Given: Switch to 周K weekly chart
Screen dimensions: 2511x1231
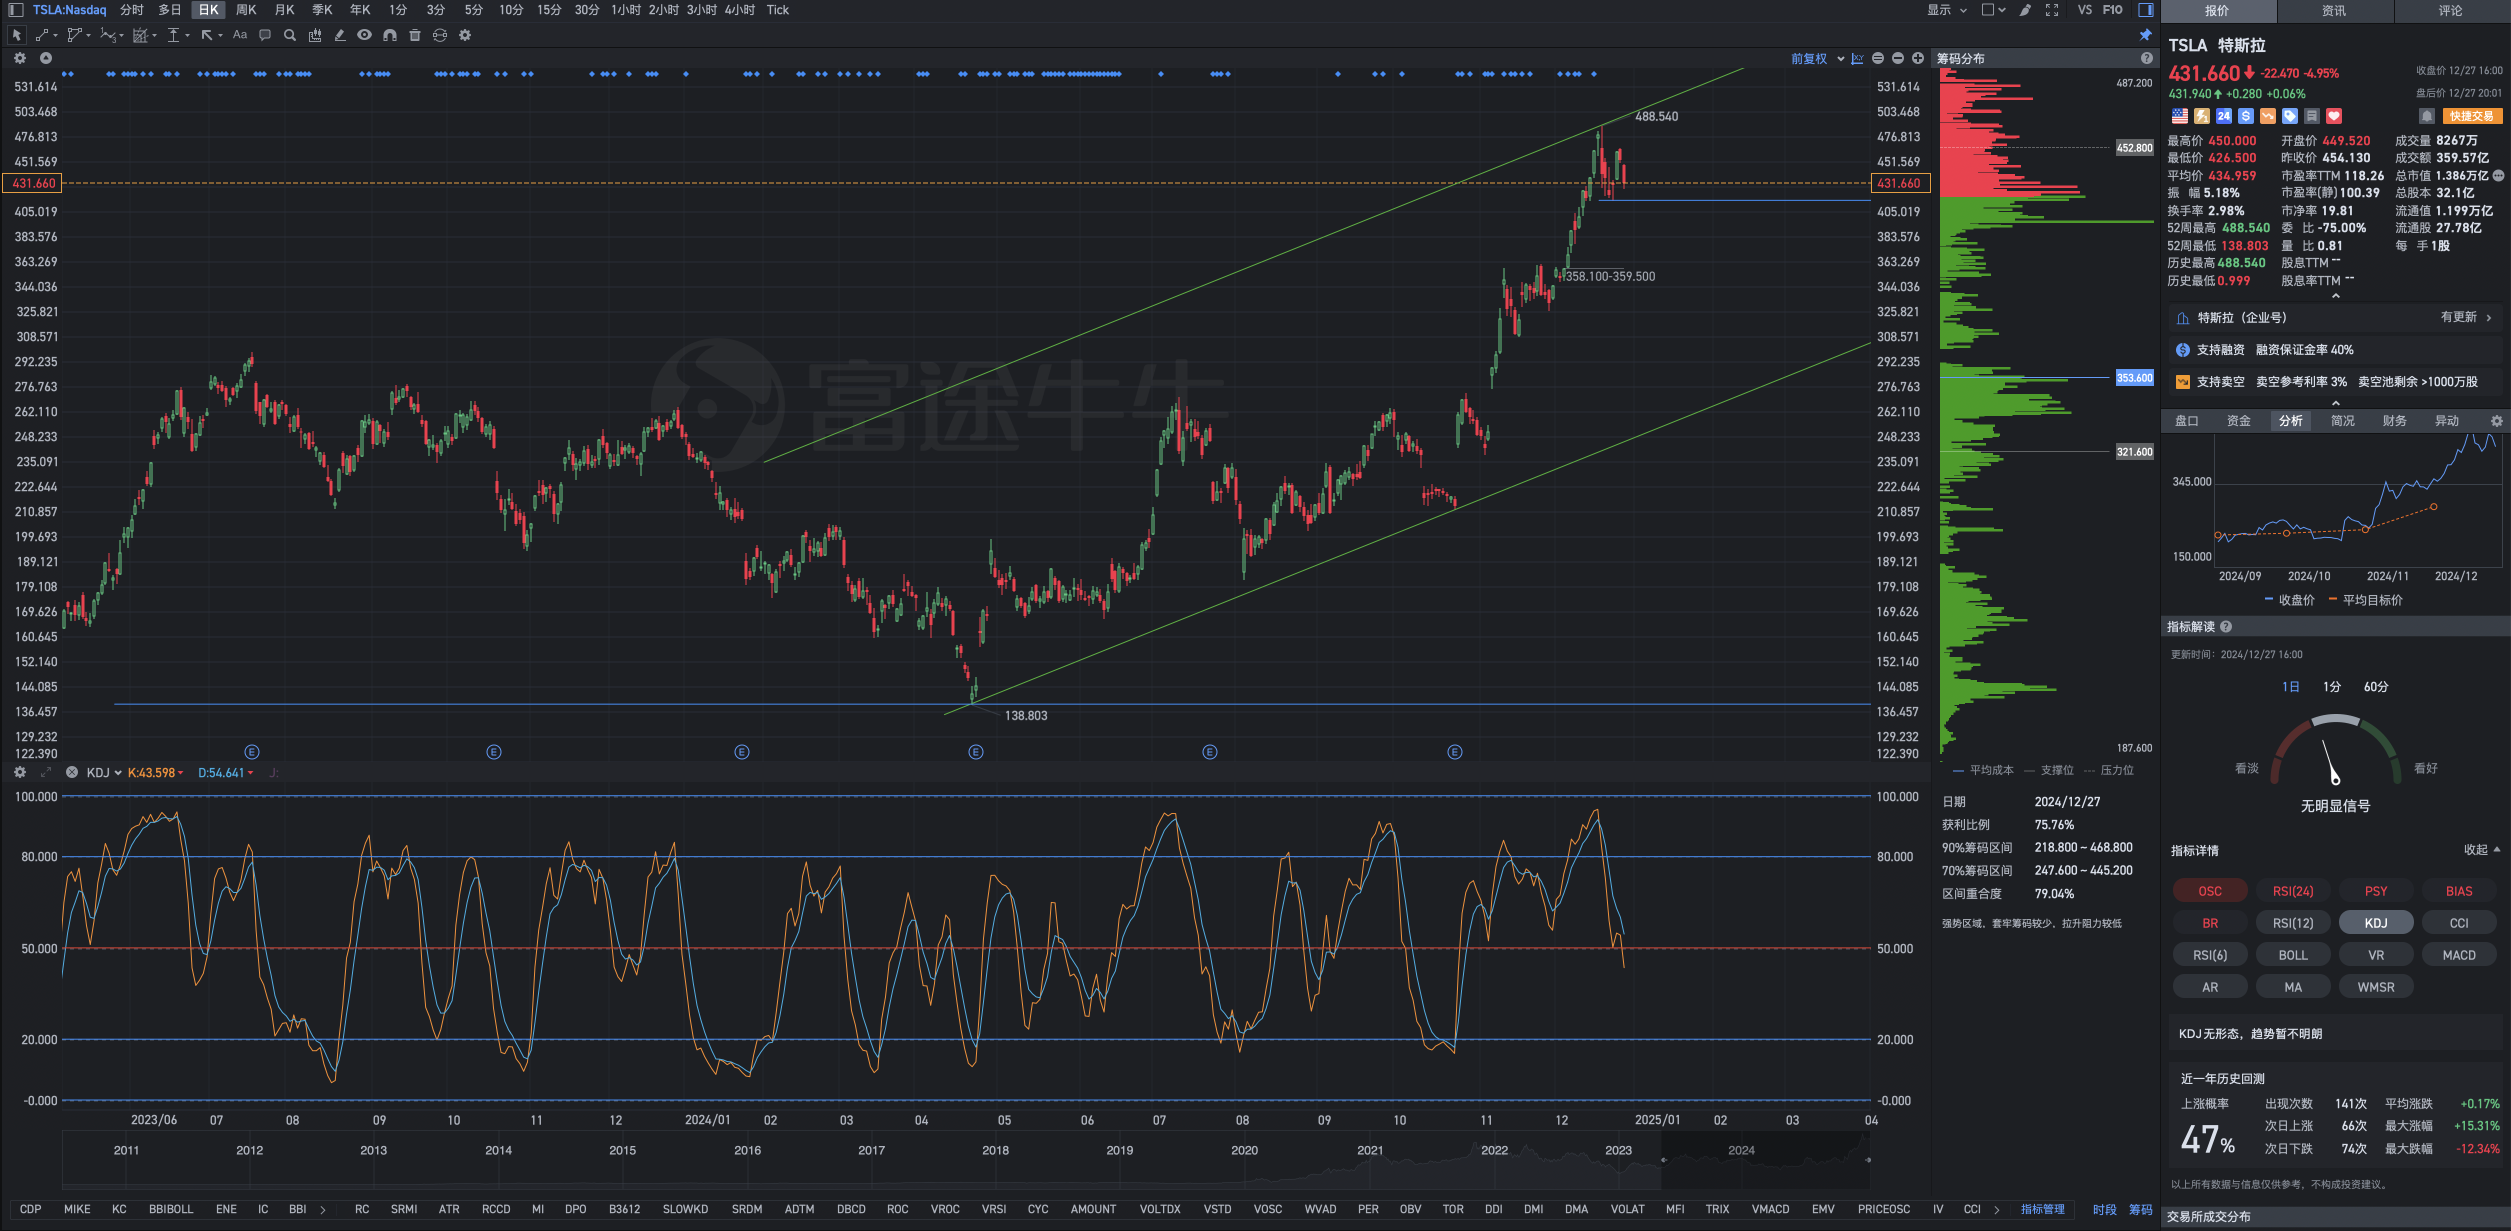Looking at the screenshot, I should [x=246, y=10].
